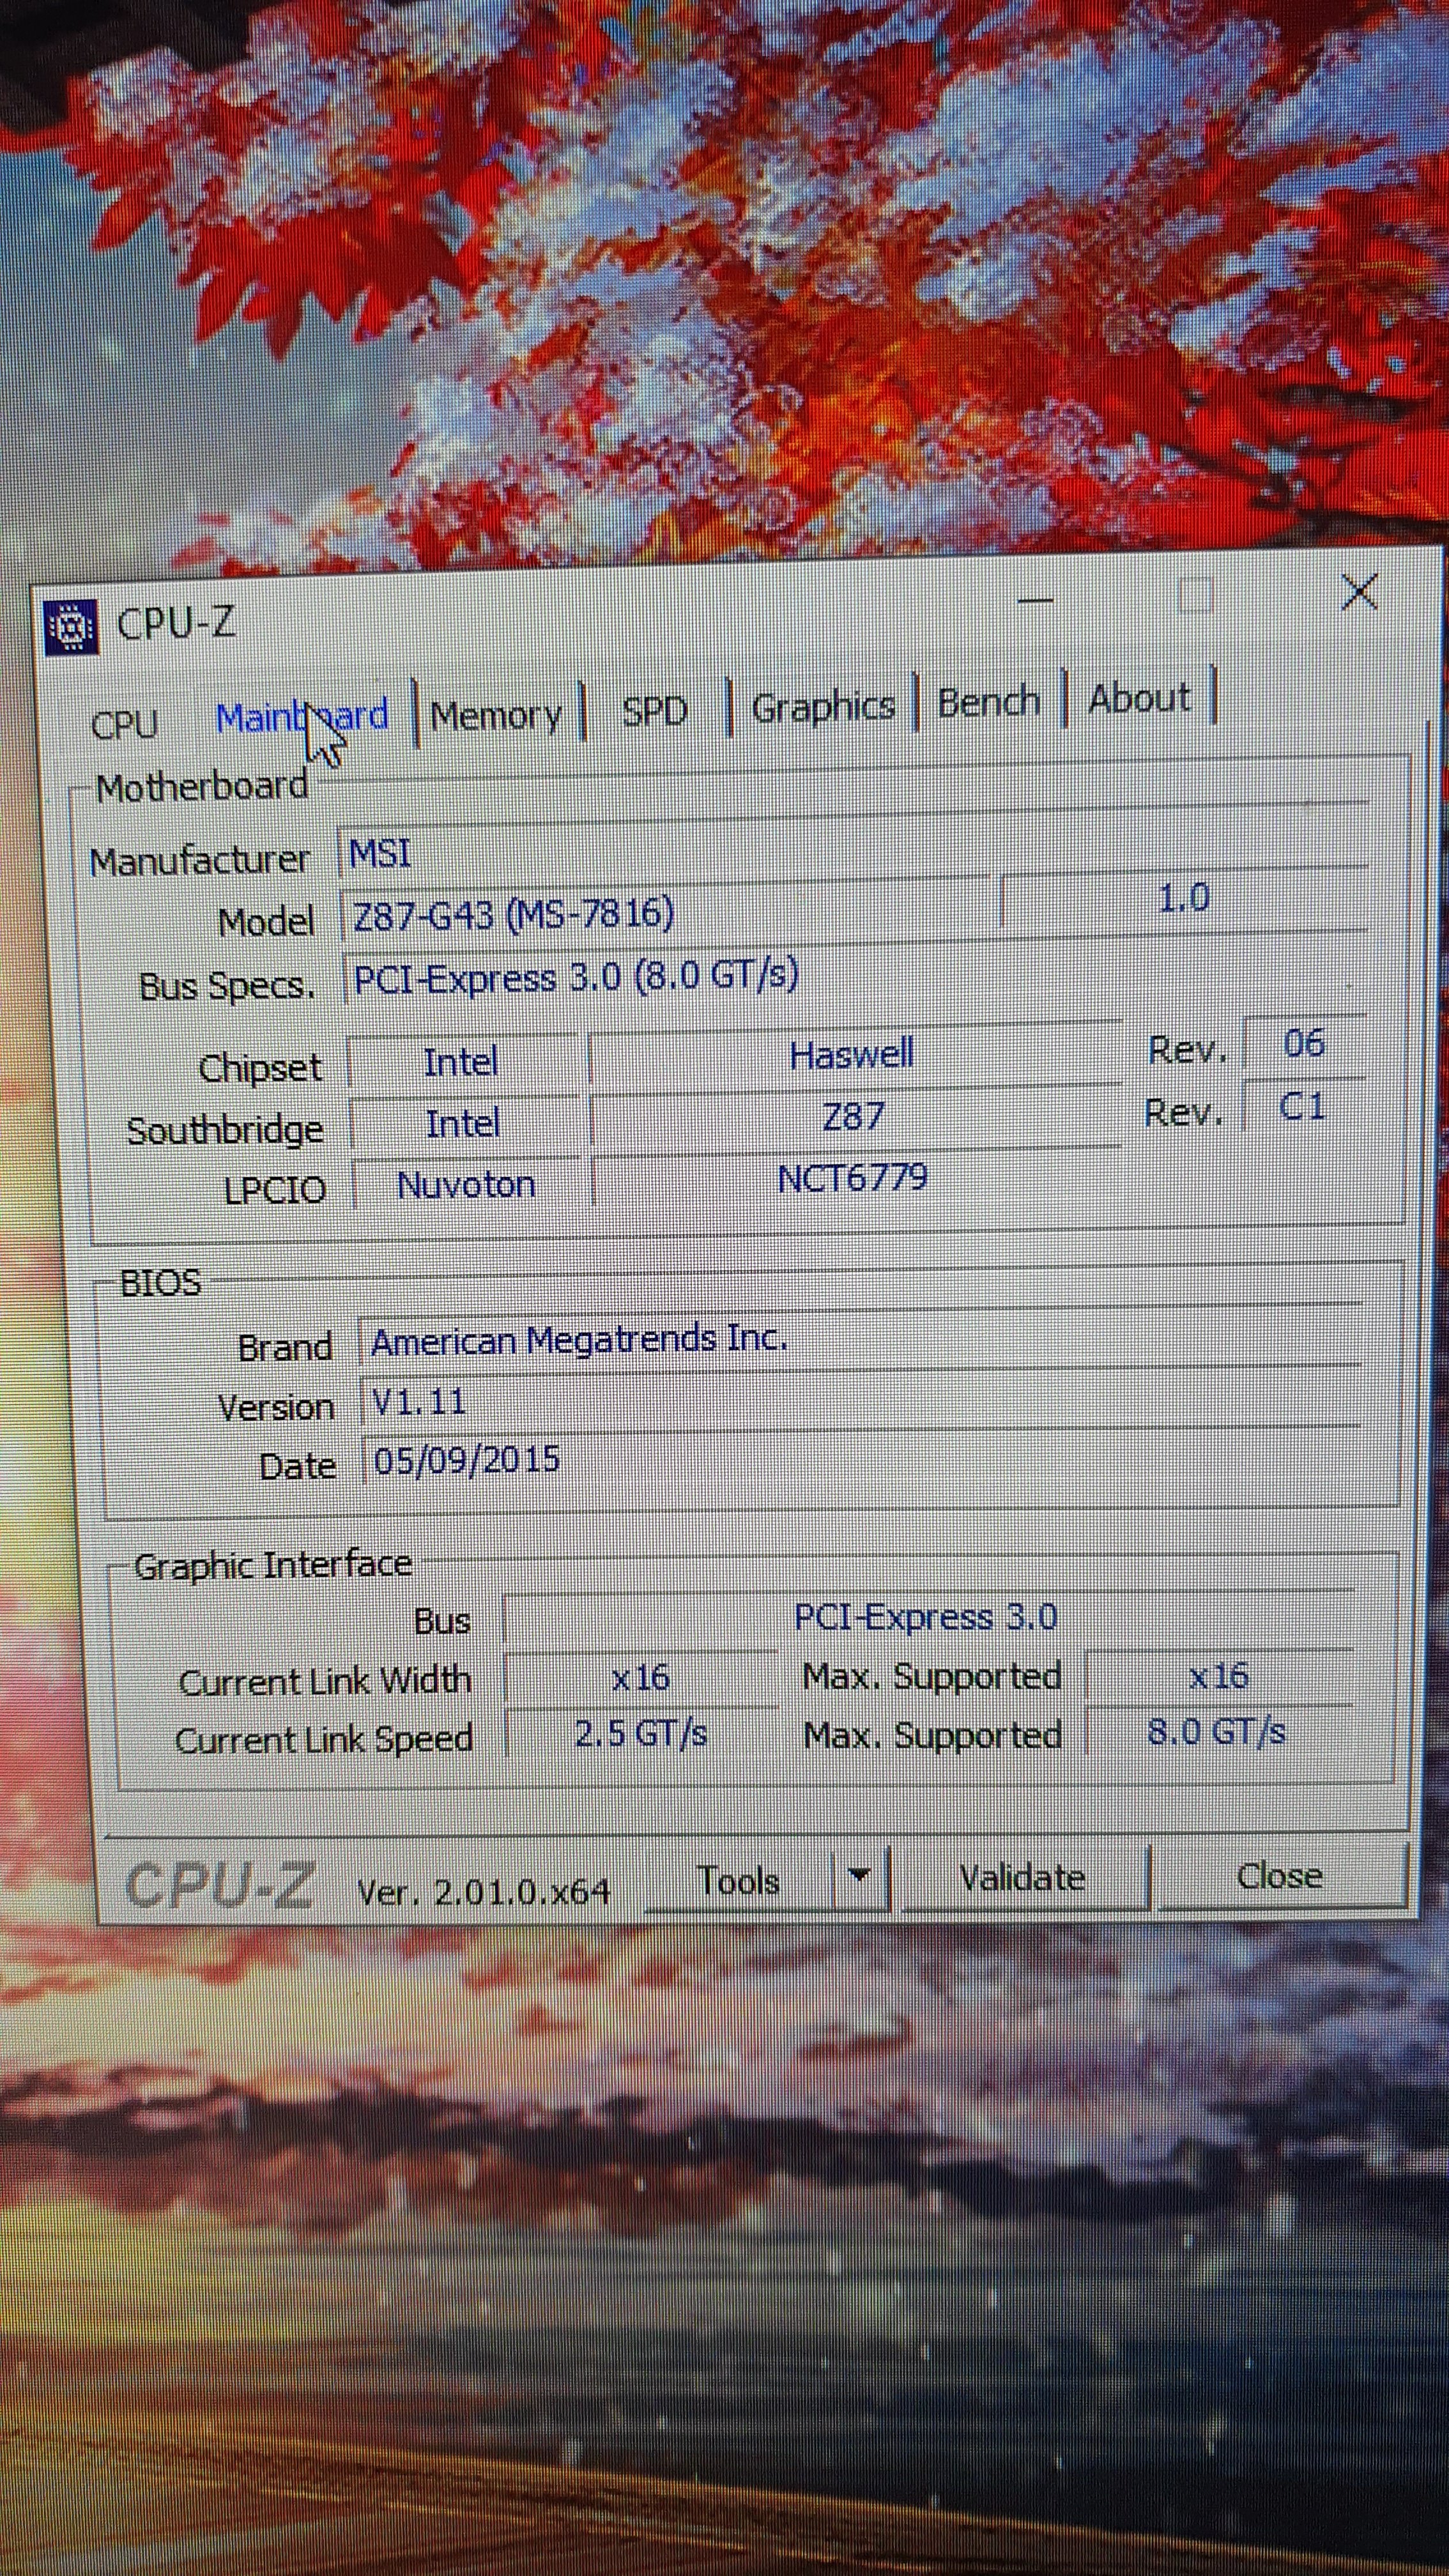Screen dimensions: 1449x2576
Task: Go to the Bench tab
Action: tap(988, 702)
